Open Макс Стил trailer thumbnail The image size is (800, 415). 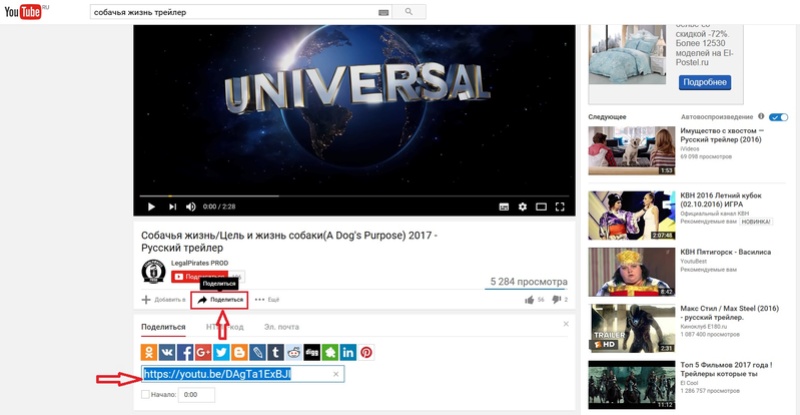[632, 328]
